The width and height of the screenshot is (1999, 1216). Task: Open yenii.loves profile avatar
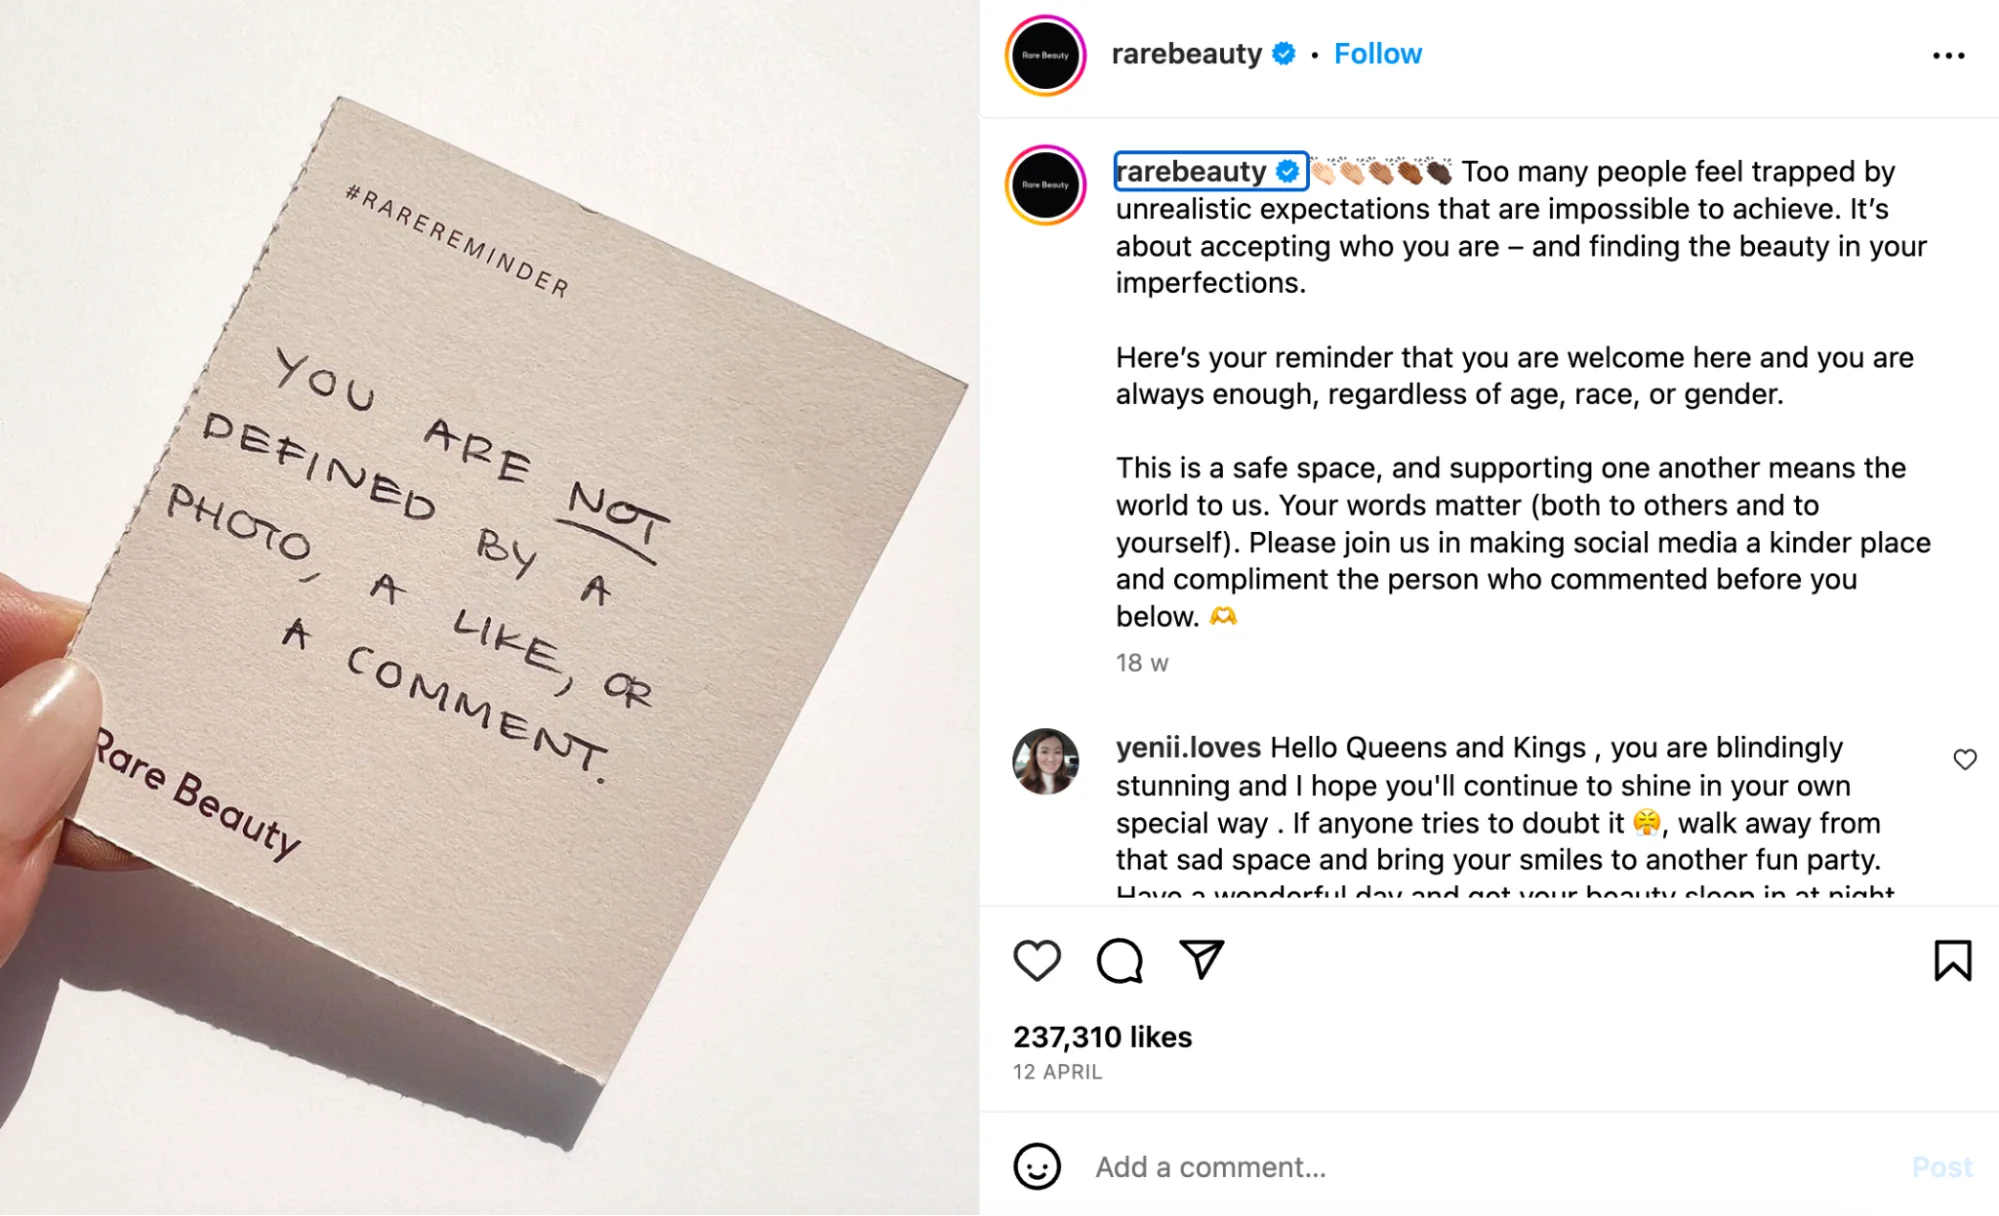tap(1045, 762)
